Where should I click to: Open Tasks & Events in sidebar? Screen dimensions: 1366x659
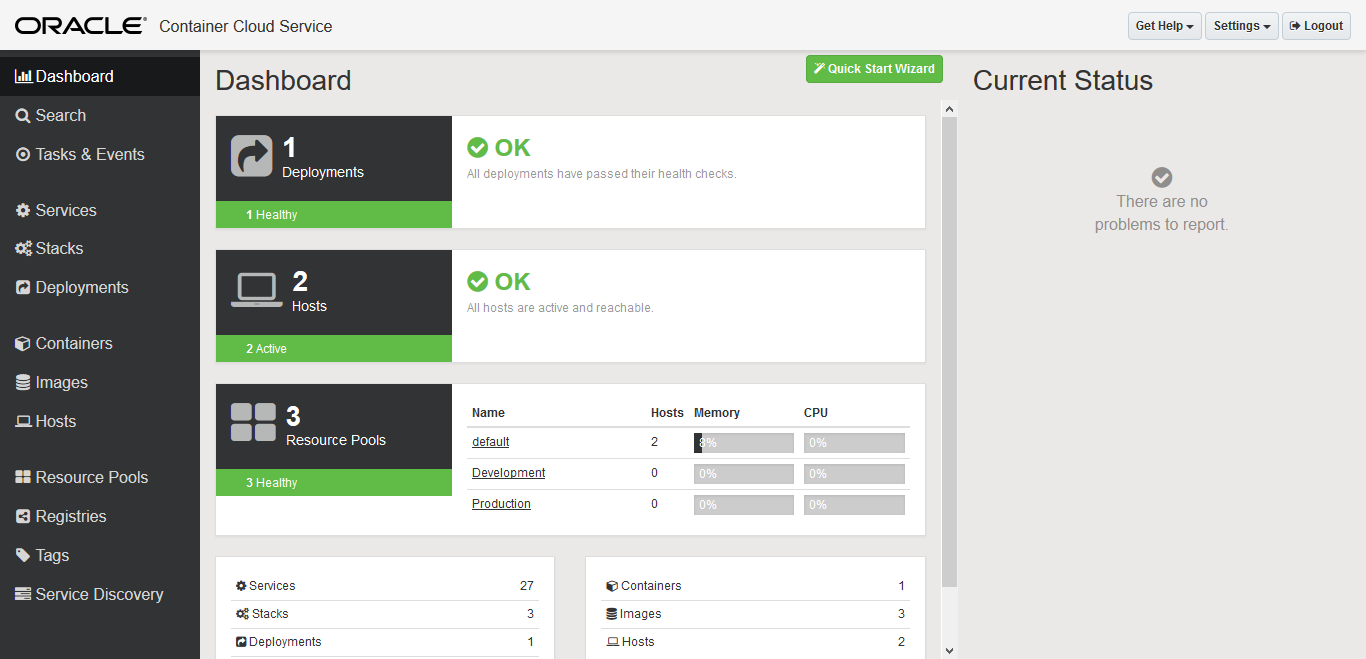pos(100,155)
